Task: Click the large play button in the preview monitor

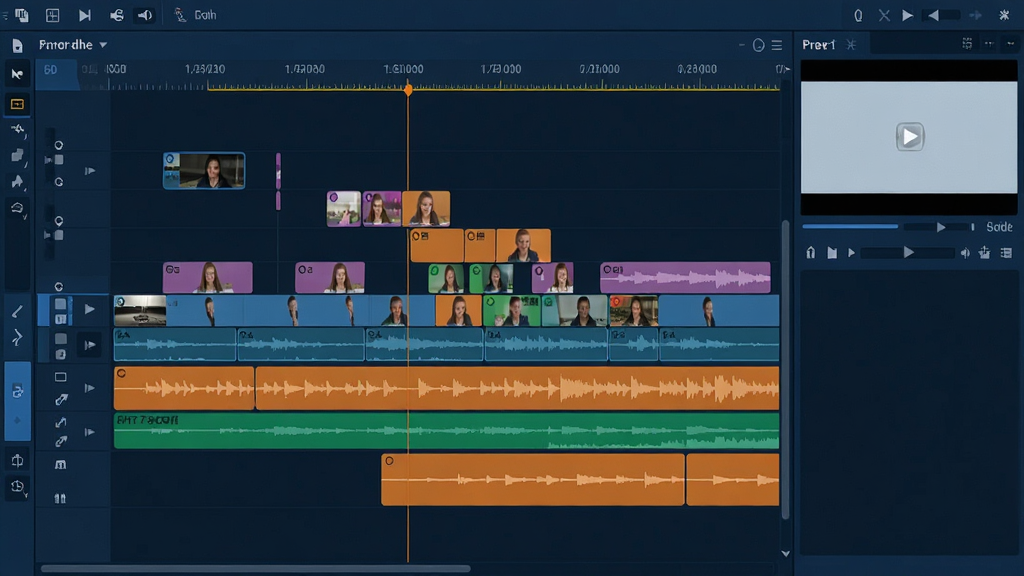Action: click(x=910, y=136)
